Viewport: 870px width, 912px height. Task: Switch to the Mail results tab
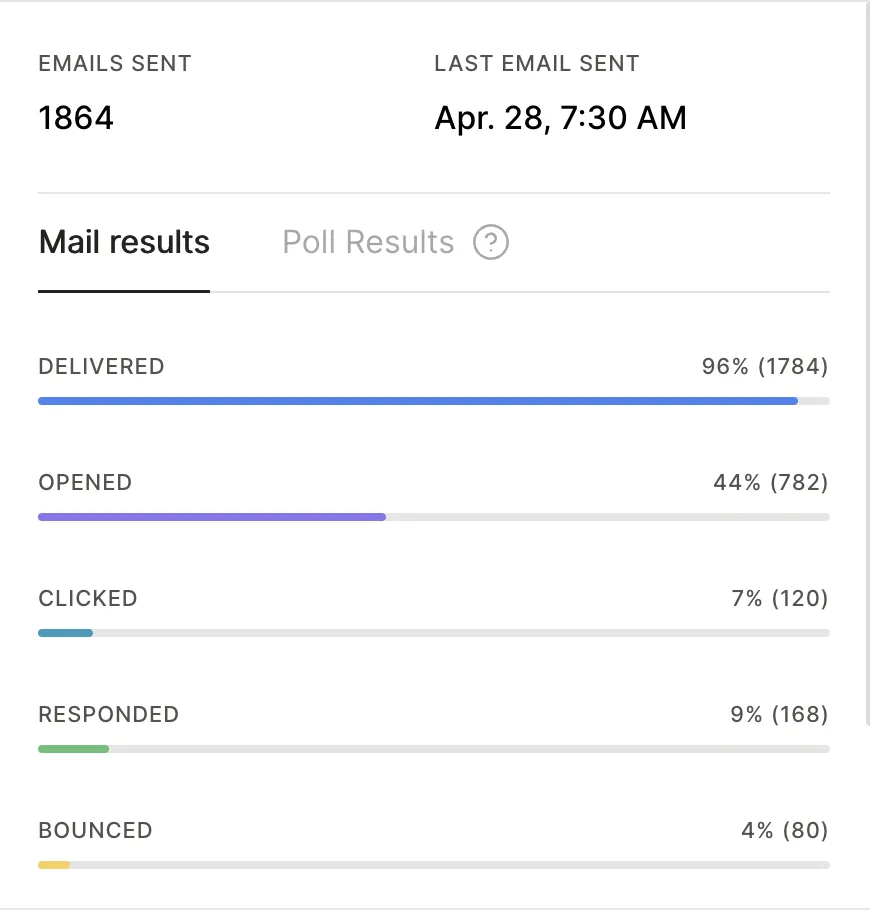[x=124, y=242]
